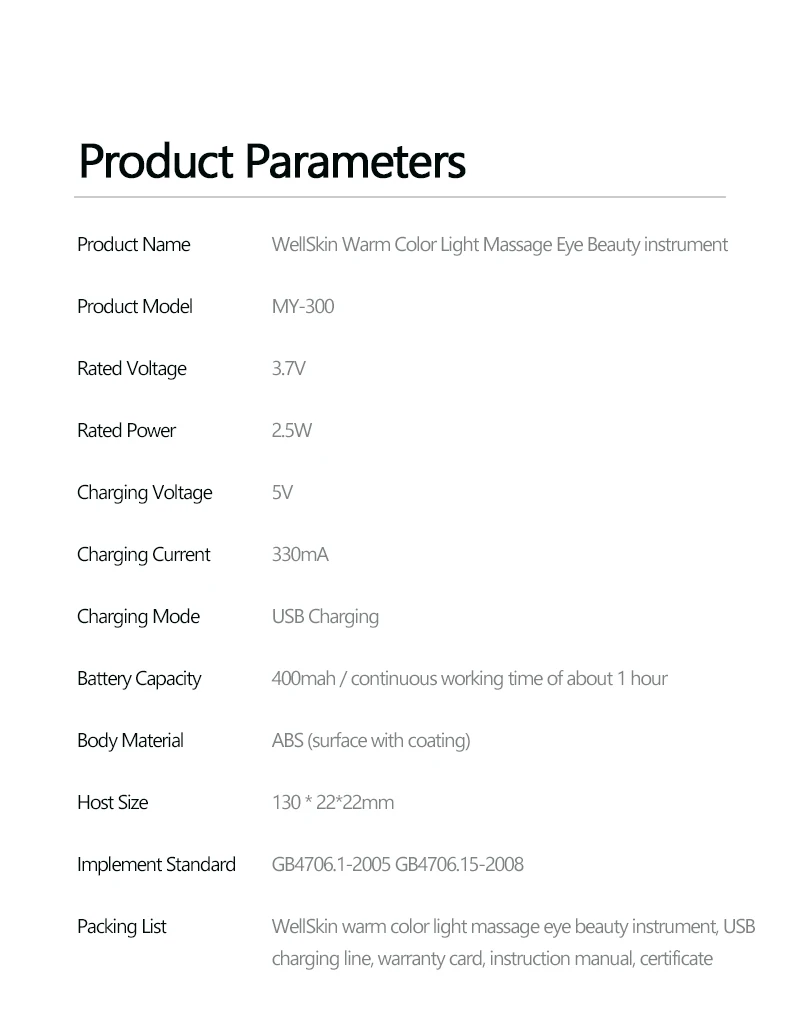Click the Product Name label
Screen dimensions: 800x1032
click(x=133, y=245)
